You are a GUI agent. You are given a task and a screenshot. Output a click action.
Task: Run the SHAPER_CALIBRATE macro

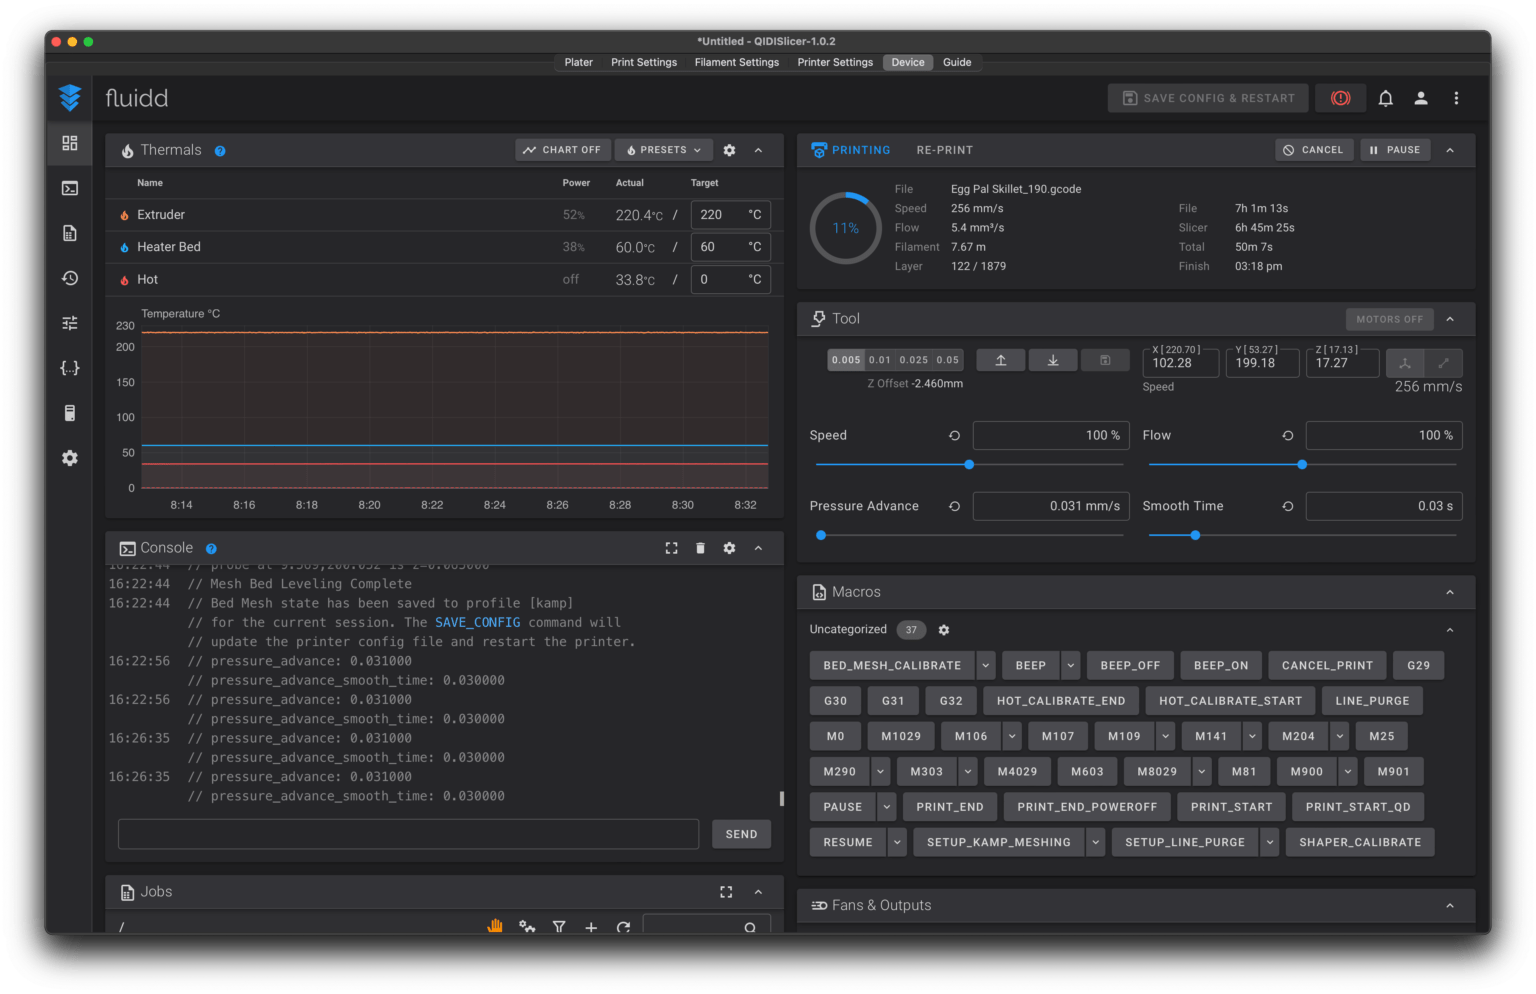click(x=1359, y=842)
